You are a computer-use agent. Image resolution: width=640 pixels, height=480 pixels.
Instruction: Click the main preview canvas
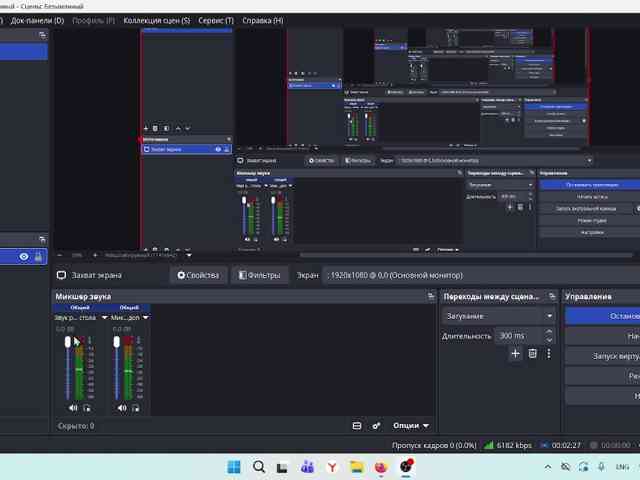point(347,139)
